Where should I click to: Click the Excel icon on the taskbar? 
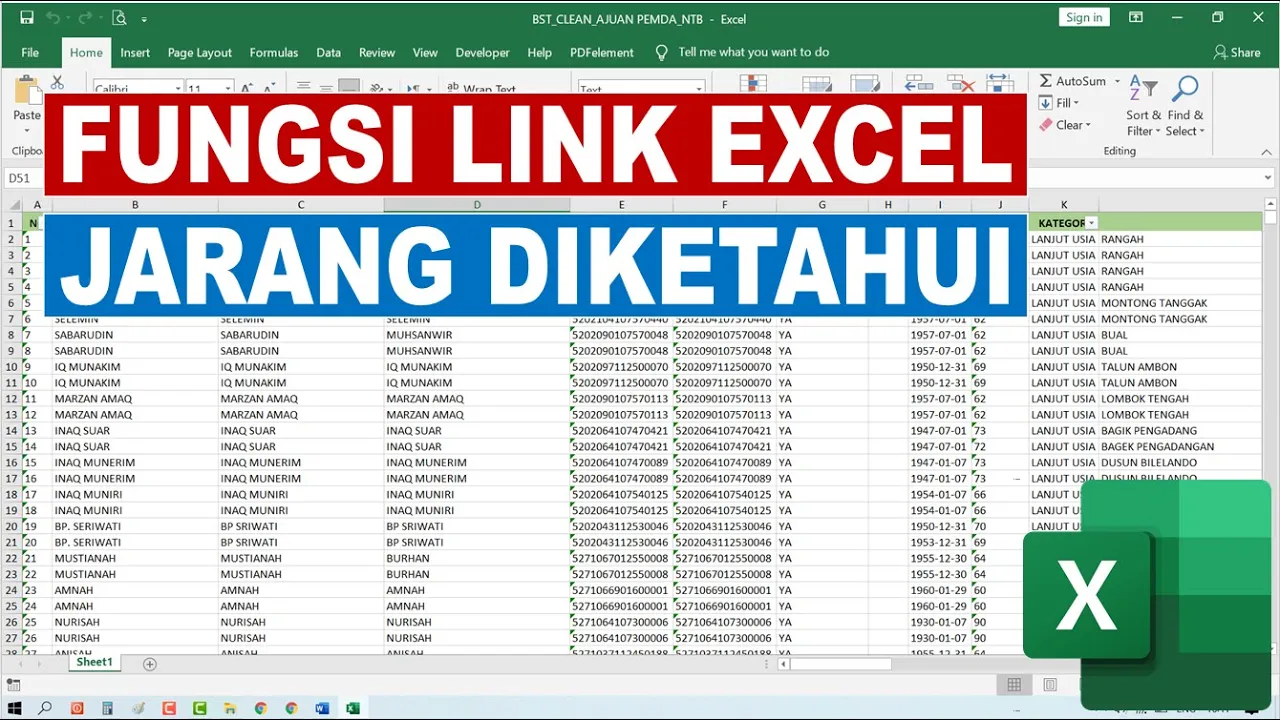[x=353, y=708]
